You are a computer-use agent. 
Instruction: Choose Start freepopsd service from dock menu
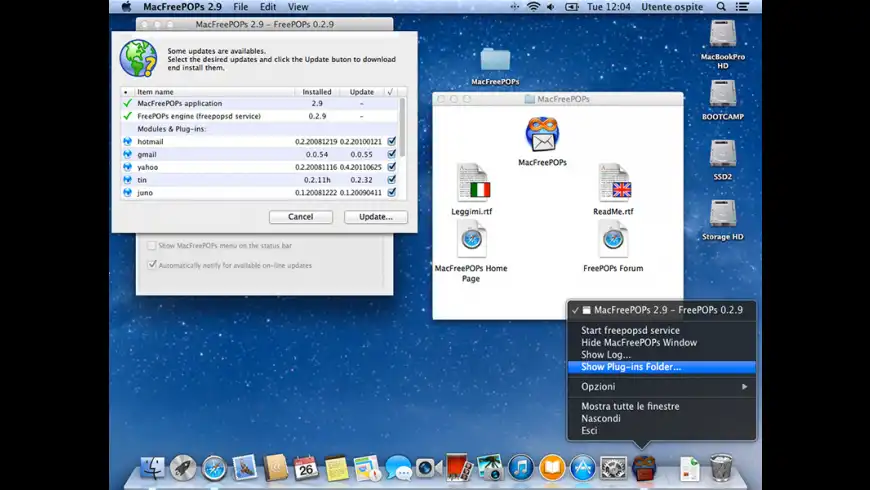(661, 330)
